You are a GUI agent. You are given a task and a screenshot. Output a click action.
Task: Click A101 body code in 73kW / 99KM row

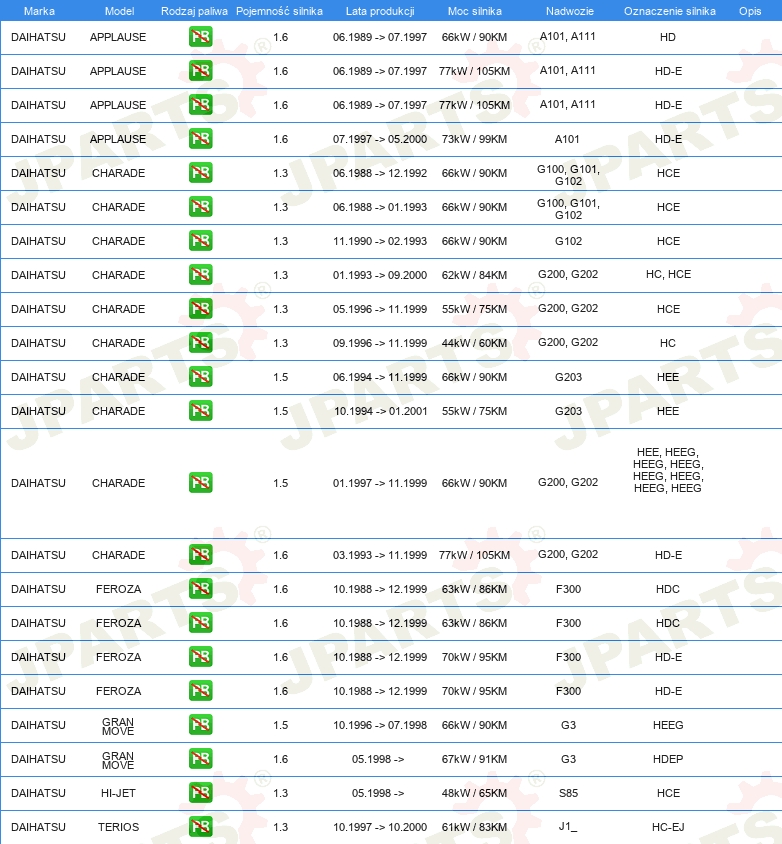[x=567, y=139]
